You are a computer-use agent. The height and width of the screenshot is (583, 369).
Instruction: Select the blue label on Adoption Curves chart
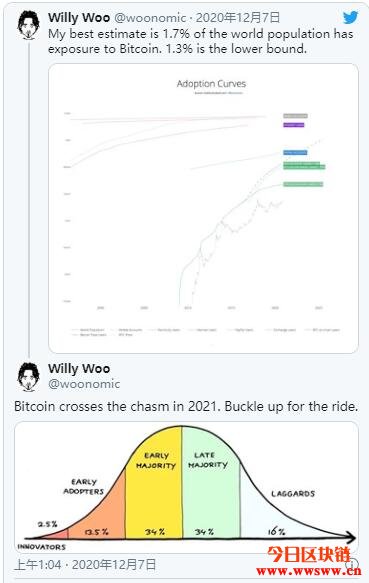coord(295,152)
